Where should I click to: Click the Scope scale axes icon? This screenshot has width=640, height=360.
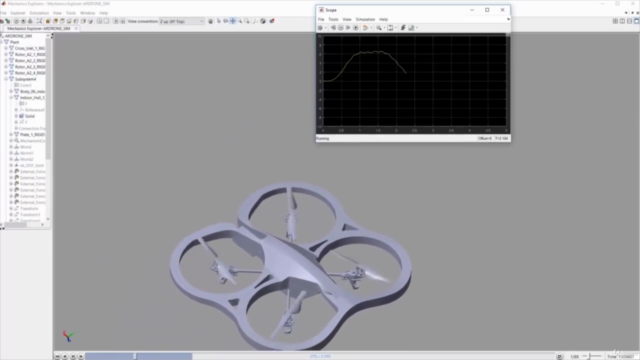pyautogui.click(x=390, y=28)
